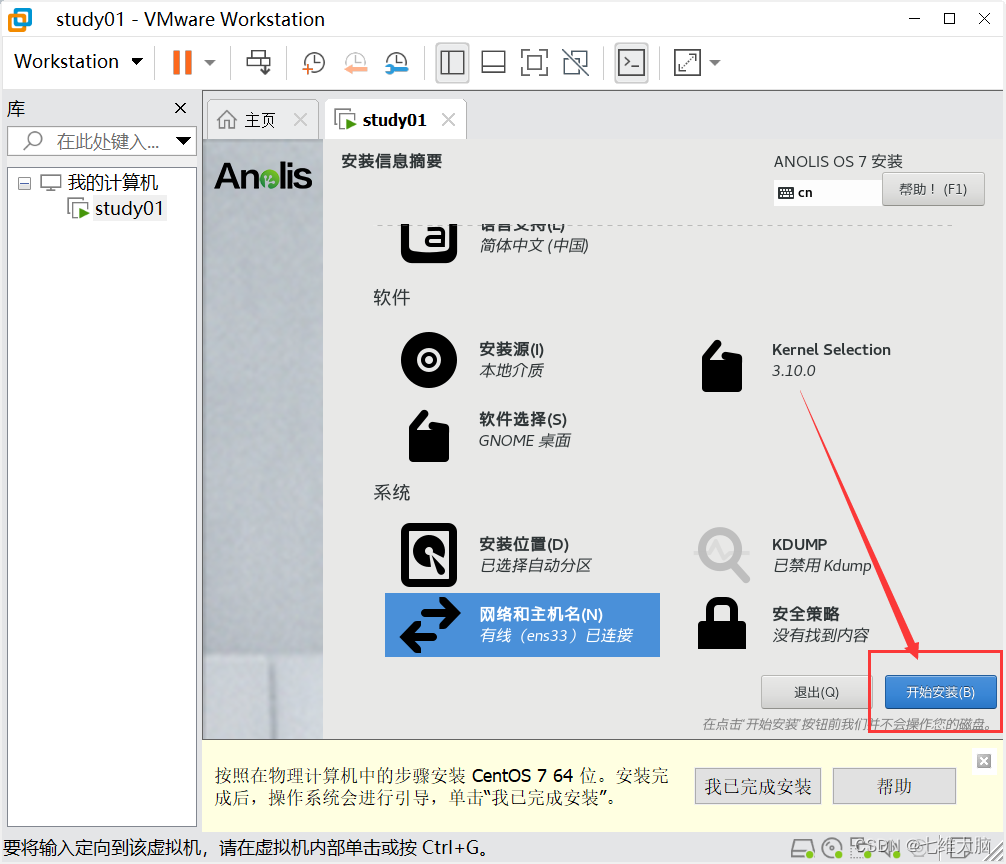The height and width of the screenshot is (864, 1006).
Task: Take a snapshot of this VM
Action: (x=314, y=63)
